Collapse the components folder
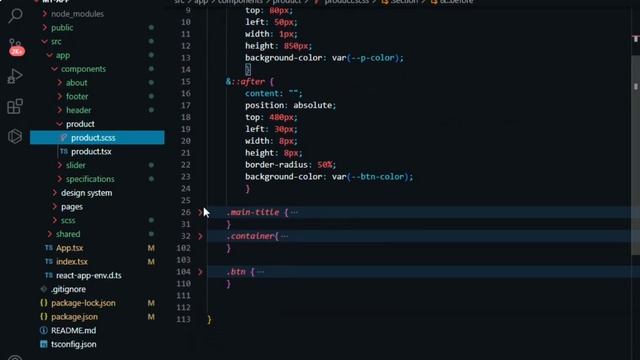Viewport: 640px width, 360px height. [54, 69]
